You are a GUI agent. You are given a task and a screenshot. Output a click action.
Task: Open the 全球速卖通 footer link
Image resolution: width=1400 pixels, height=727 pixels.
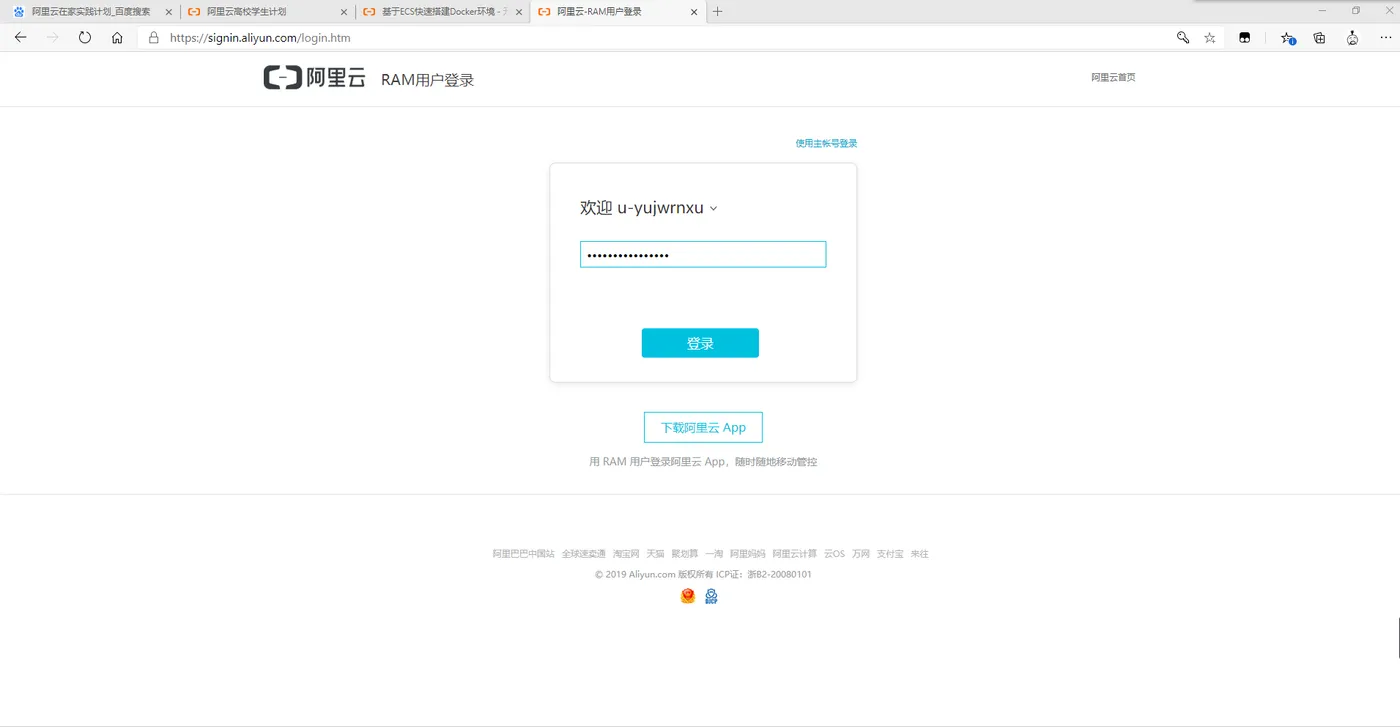(x=584, y=554)
